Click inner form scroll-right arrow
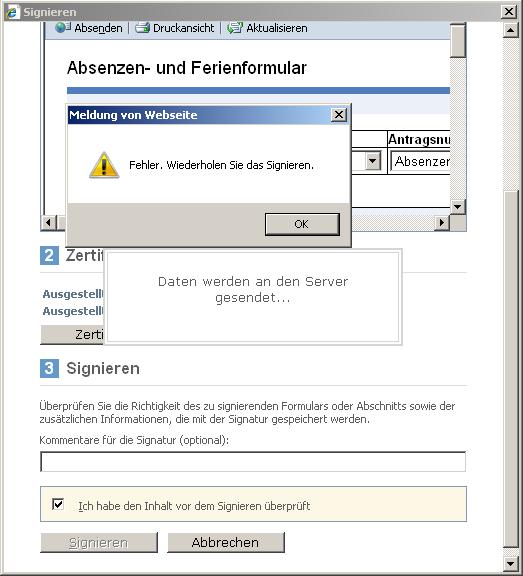Screen dimensions: 523x576 pyautogui.click(x=442, y=223)
